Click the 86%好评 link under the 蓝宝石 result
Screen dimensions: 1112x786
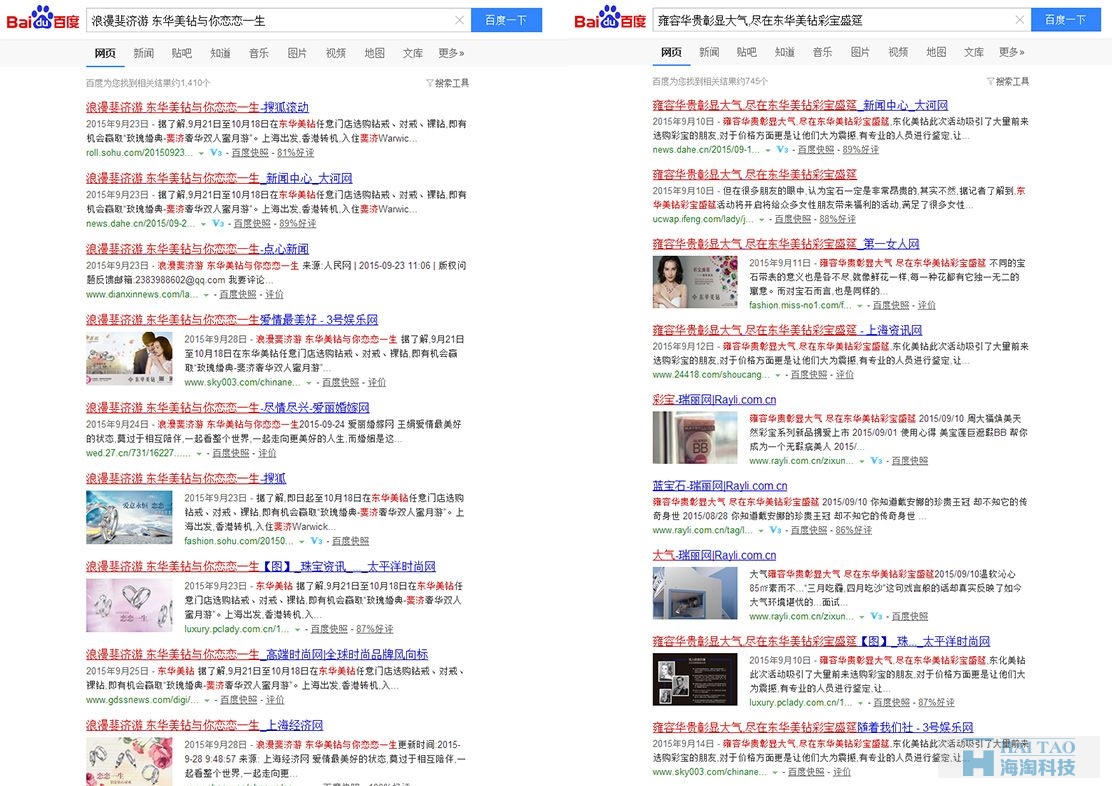[854, 531]
